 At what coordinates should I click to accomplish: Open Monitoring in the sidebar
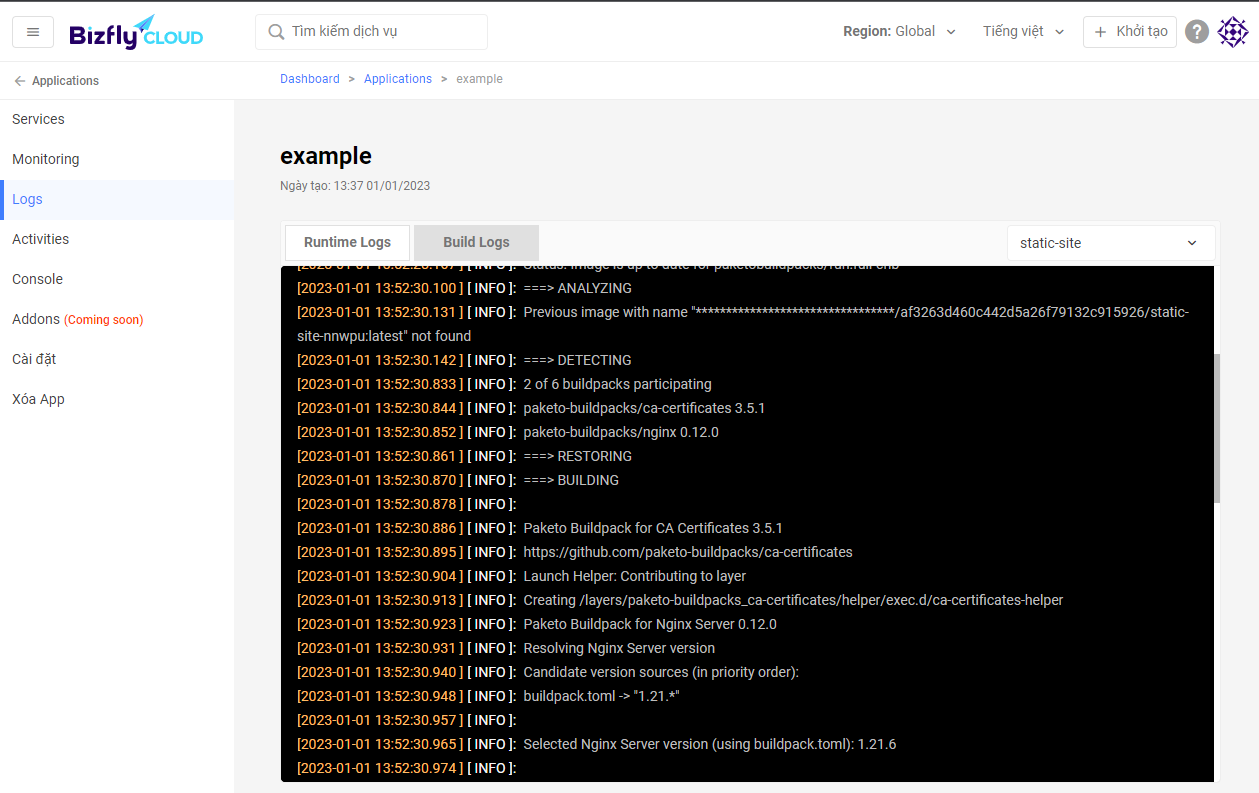click(46, 159)
